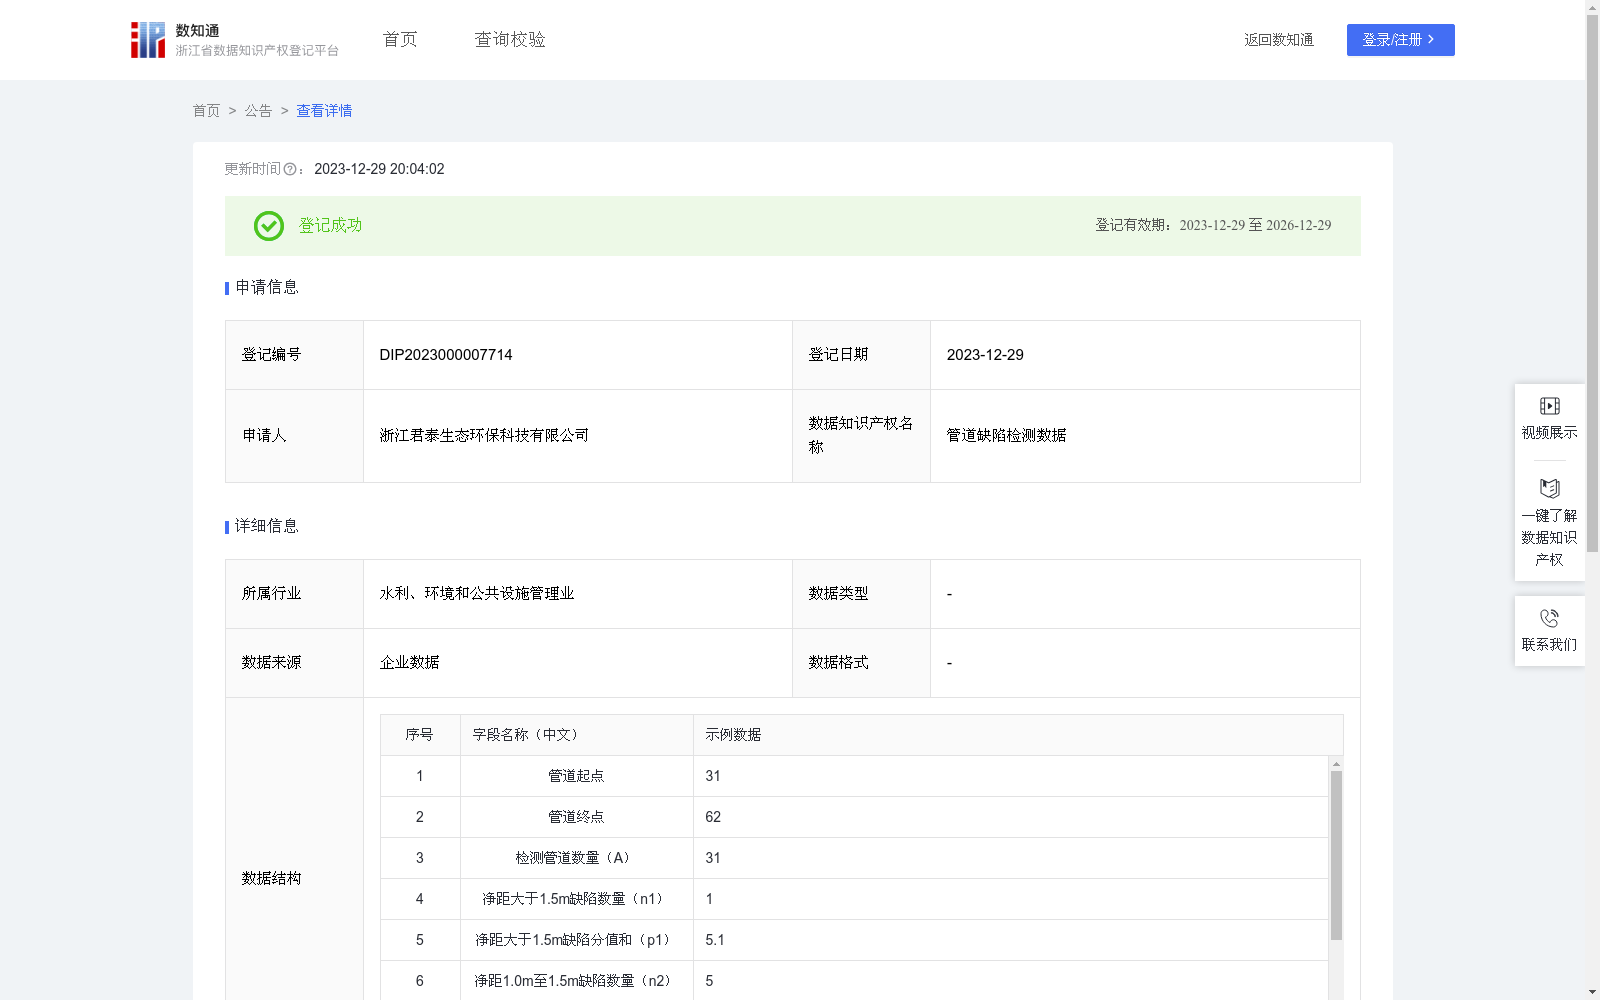Image resolution: width=1600 pixels, height=1000 pixels.
Task: Select registration number DIP2023000007714
Action: [x=446, y=355]
